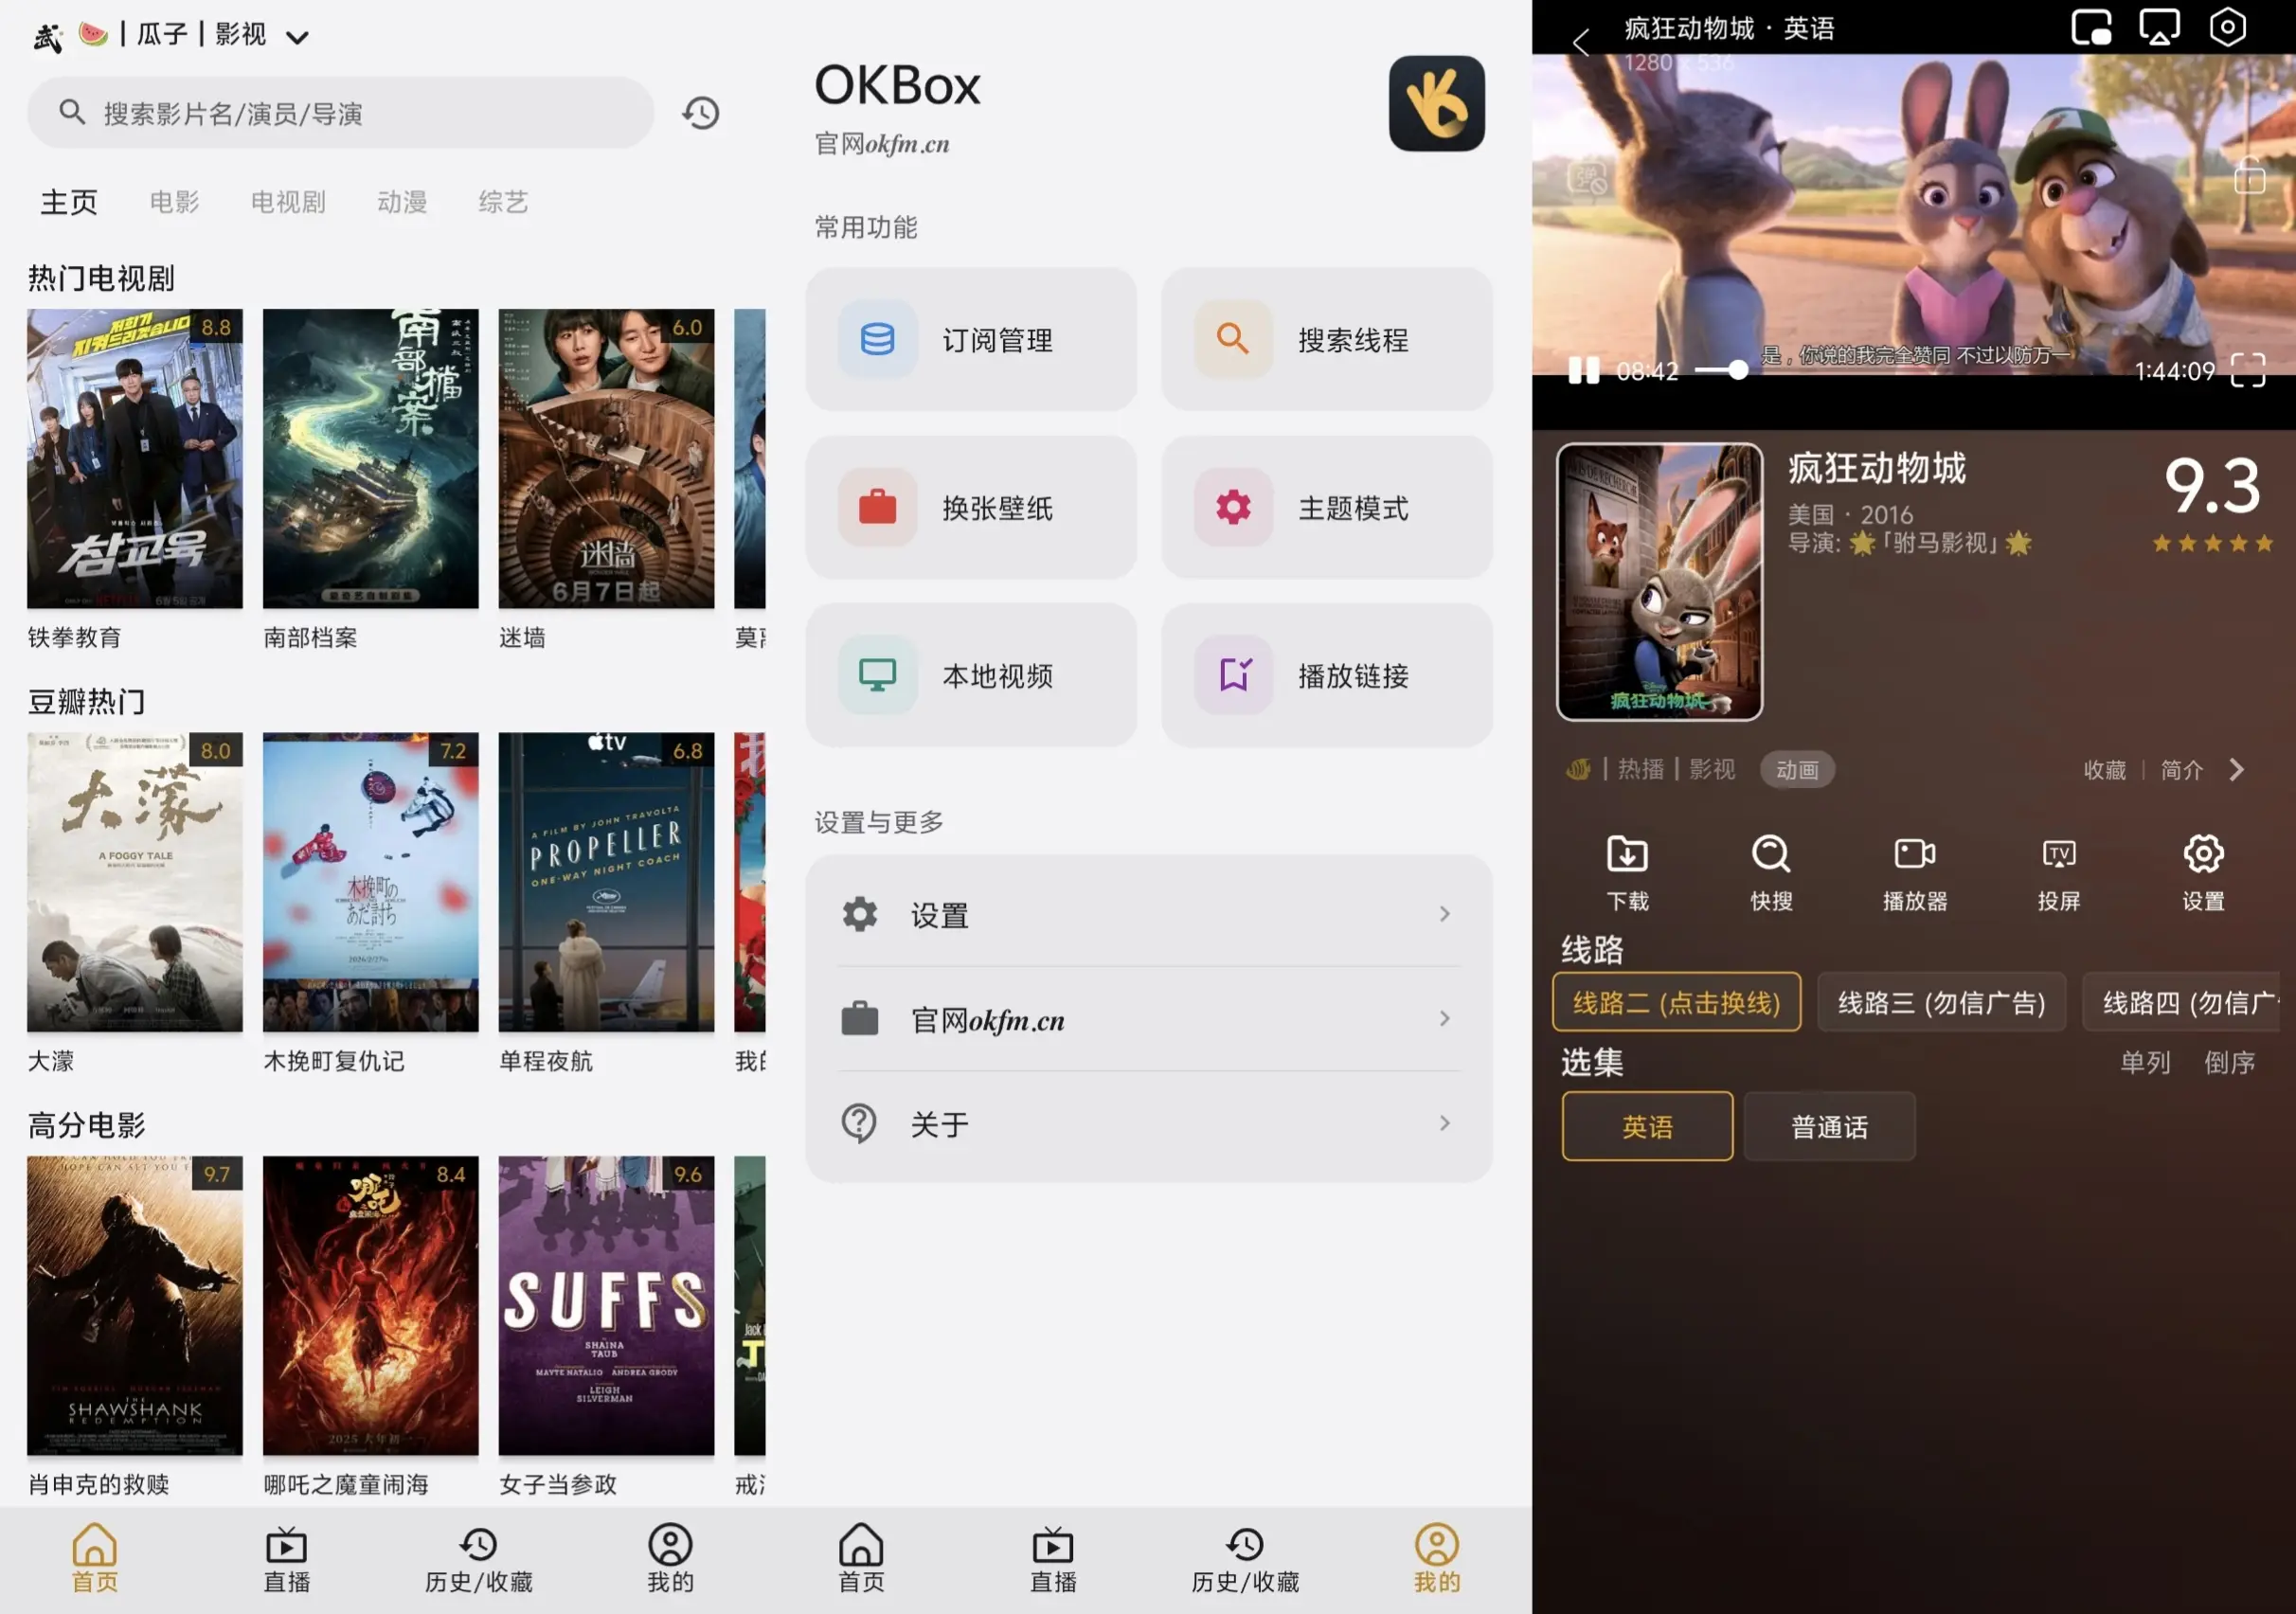Open 订阅管理 subscription management
The height and width of the screenshot is (1614, 2296).
971,339
